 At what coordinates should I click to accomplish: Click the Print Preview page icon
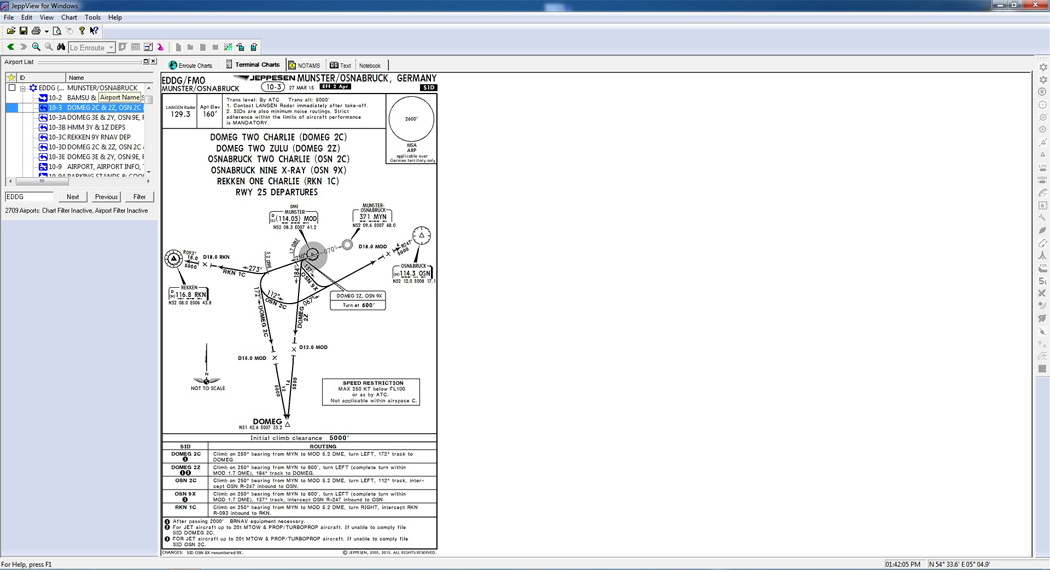[57, 31]
